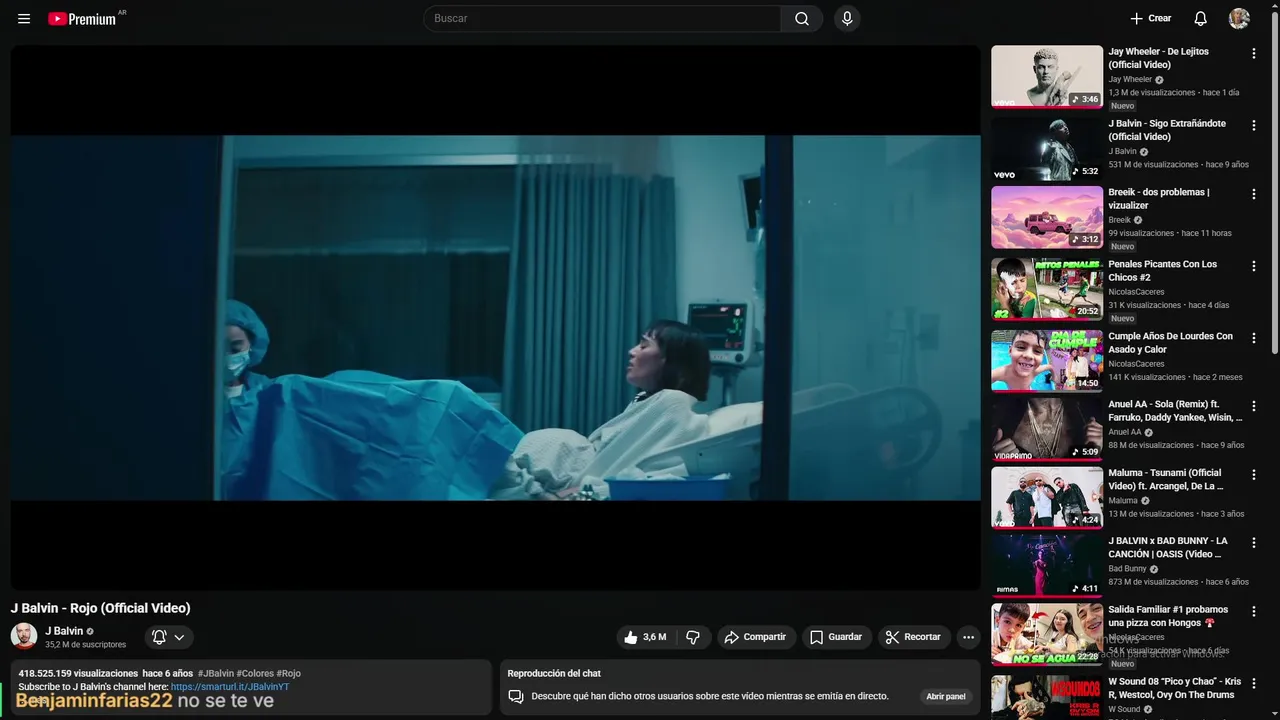
Task: Open Breeik dos problemas thumbnail
Action: click(x=1047, y=217)
